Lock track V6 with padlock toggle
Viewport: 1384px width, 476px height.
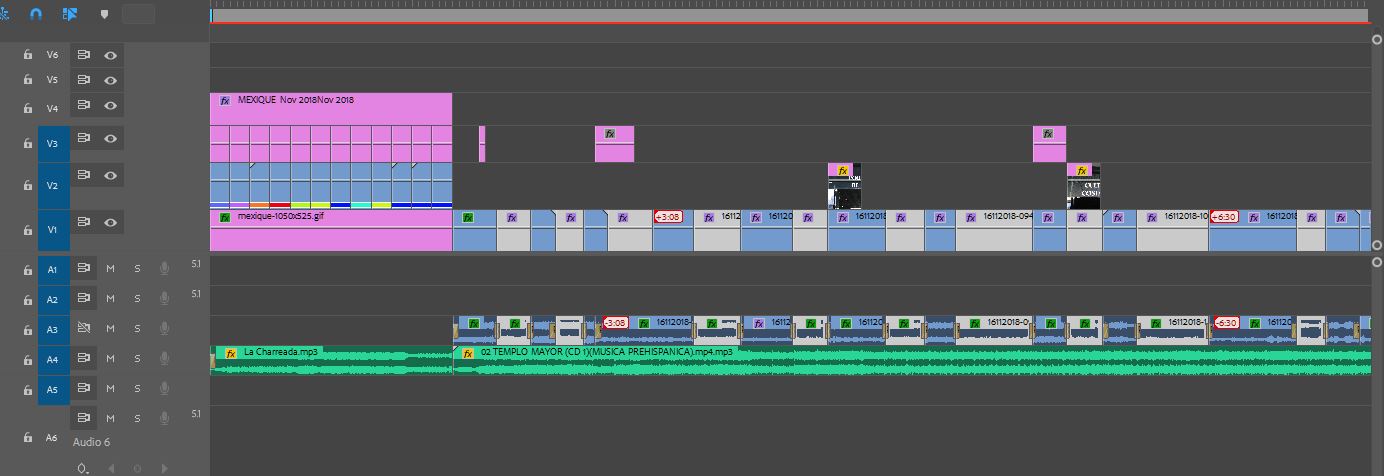(x=28, y=55)
